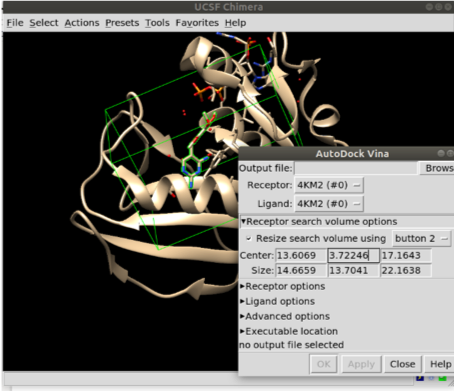Click Center Y field showing 3.72246
The image size is (454, 391).
coord(353,256)
